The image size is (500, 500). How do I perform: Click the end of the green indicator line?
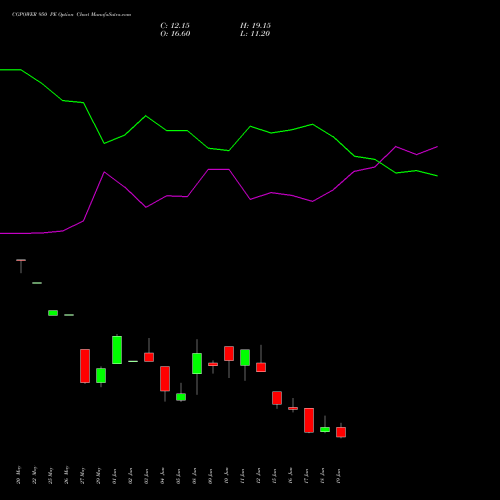[437, 176]
